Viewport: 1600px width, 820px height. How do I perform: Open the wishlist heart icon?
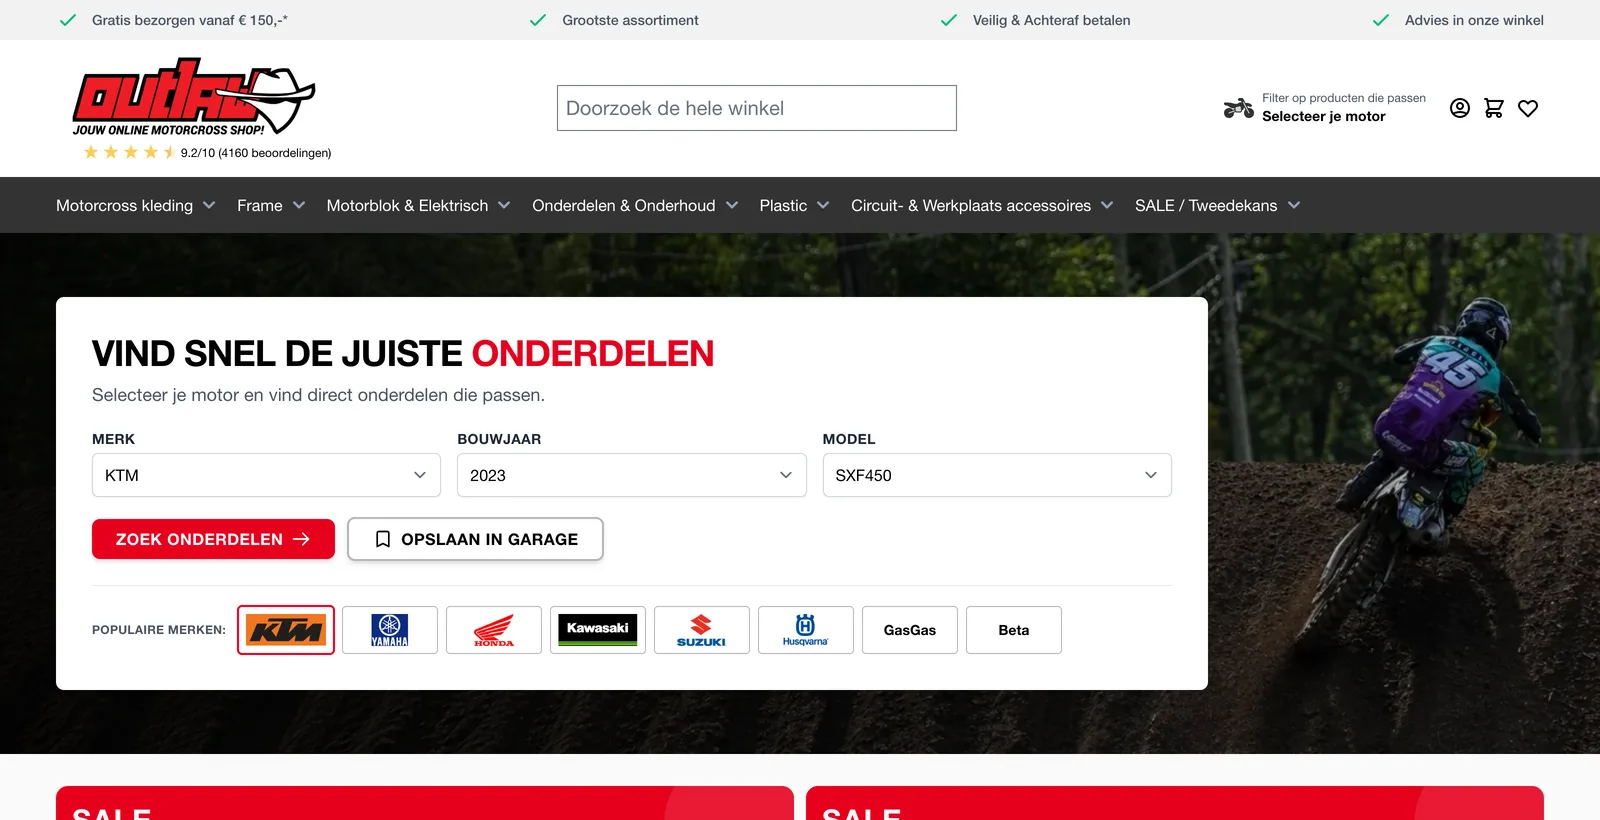[x=1528, y=108]
